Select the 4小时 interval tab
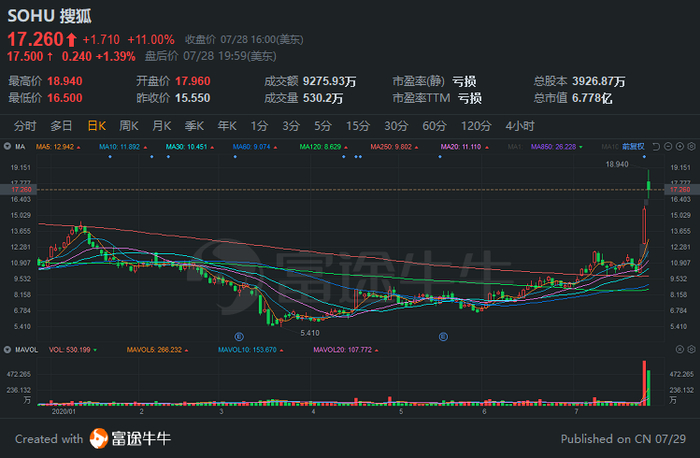 [520, 126]
